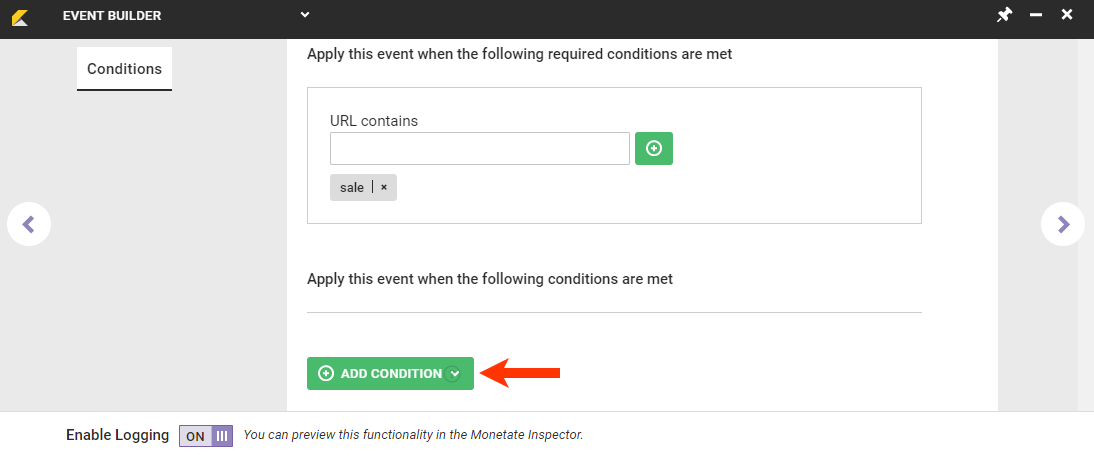Pin the Event Builder panel
This screenshot has height=456, width=1094.
tap(1004, 15)
